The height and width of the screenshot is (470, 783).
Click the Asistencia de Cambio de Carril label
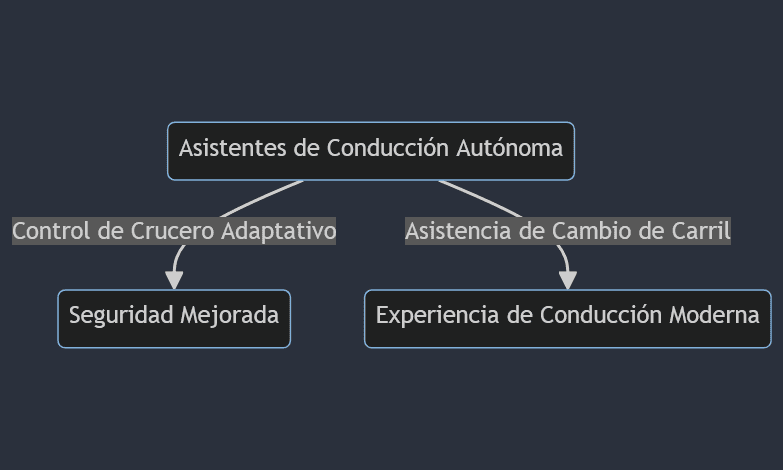[x=568, y=231]
